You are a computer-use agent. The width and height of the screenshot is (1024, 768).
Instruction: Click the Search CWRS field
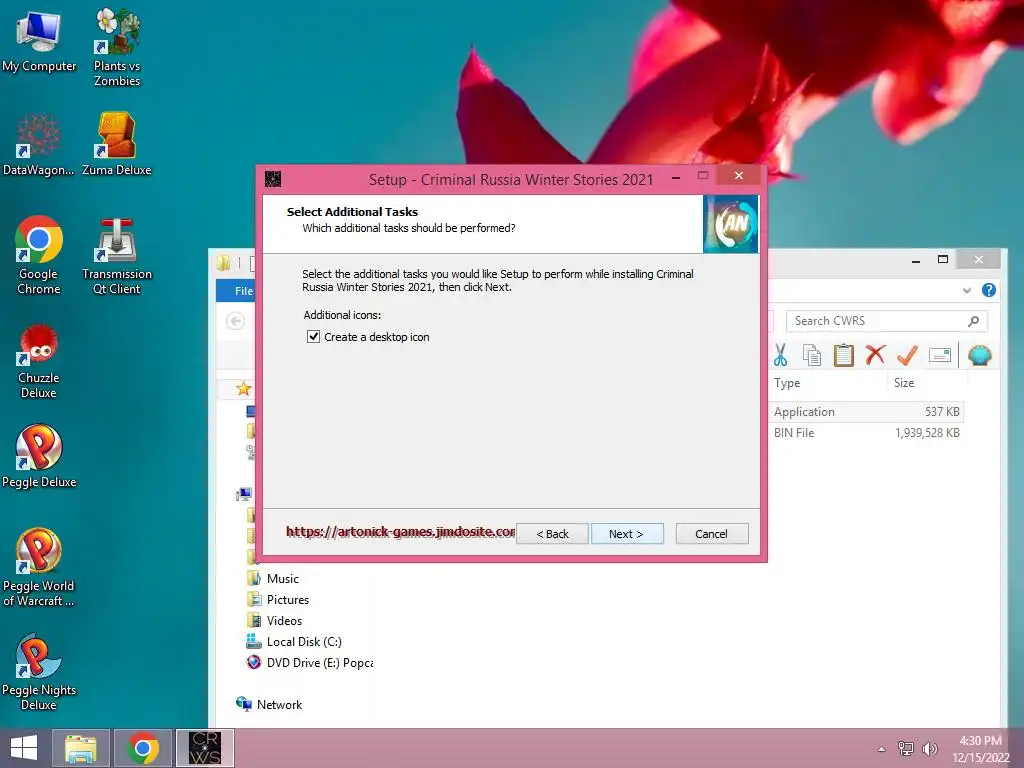pyautogui.click(x=886, y=321)
